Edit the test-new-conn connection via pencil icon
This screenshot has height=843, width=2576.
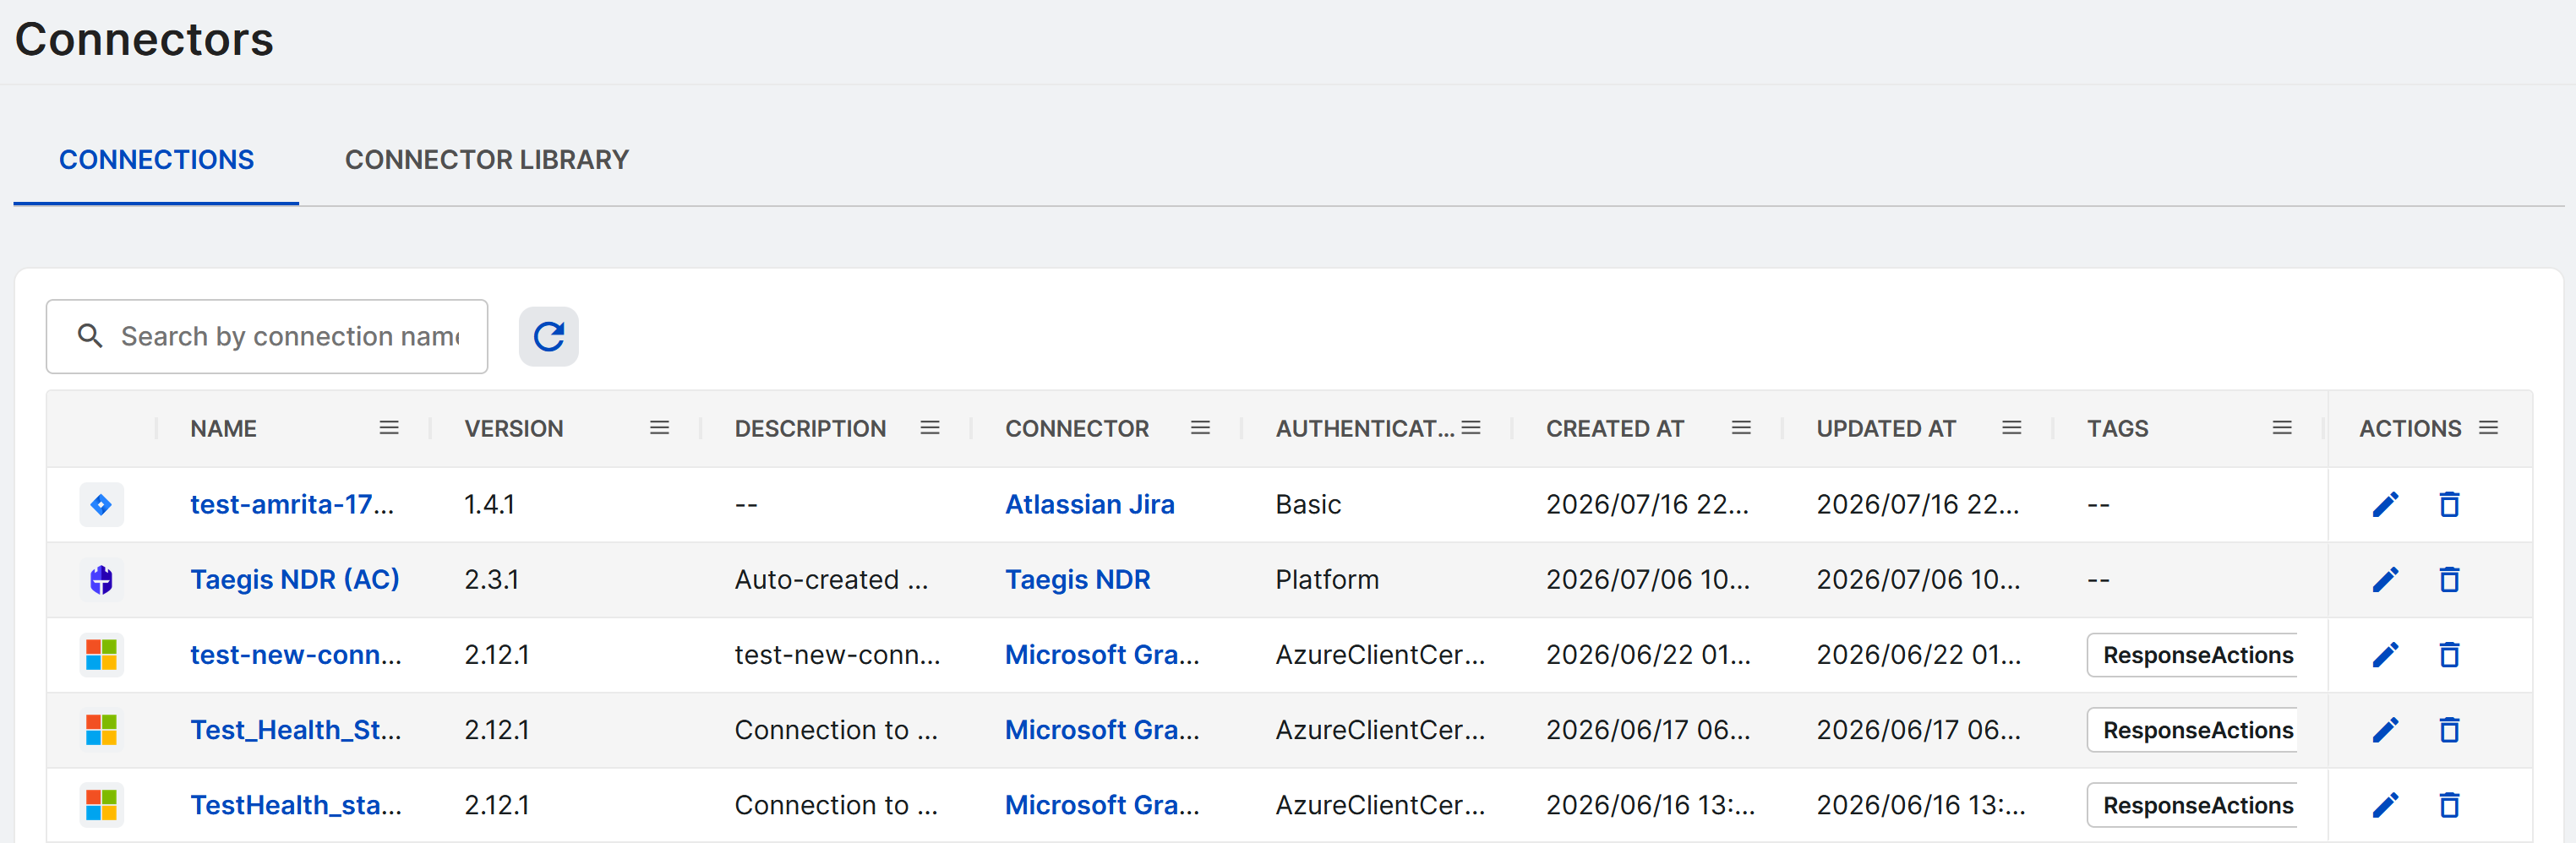[x=2385, y=655]
